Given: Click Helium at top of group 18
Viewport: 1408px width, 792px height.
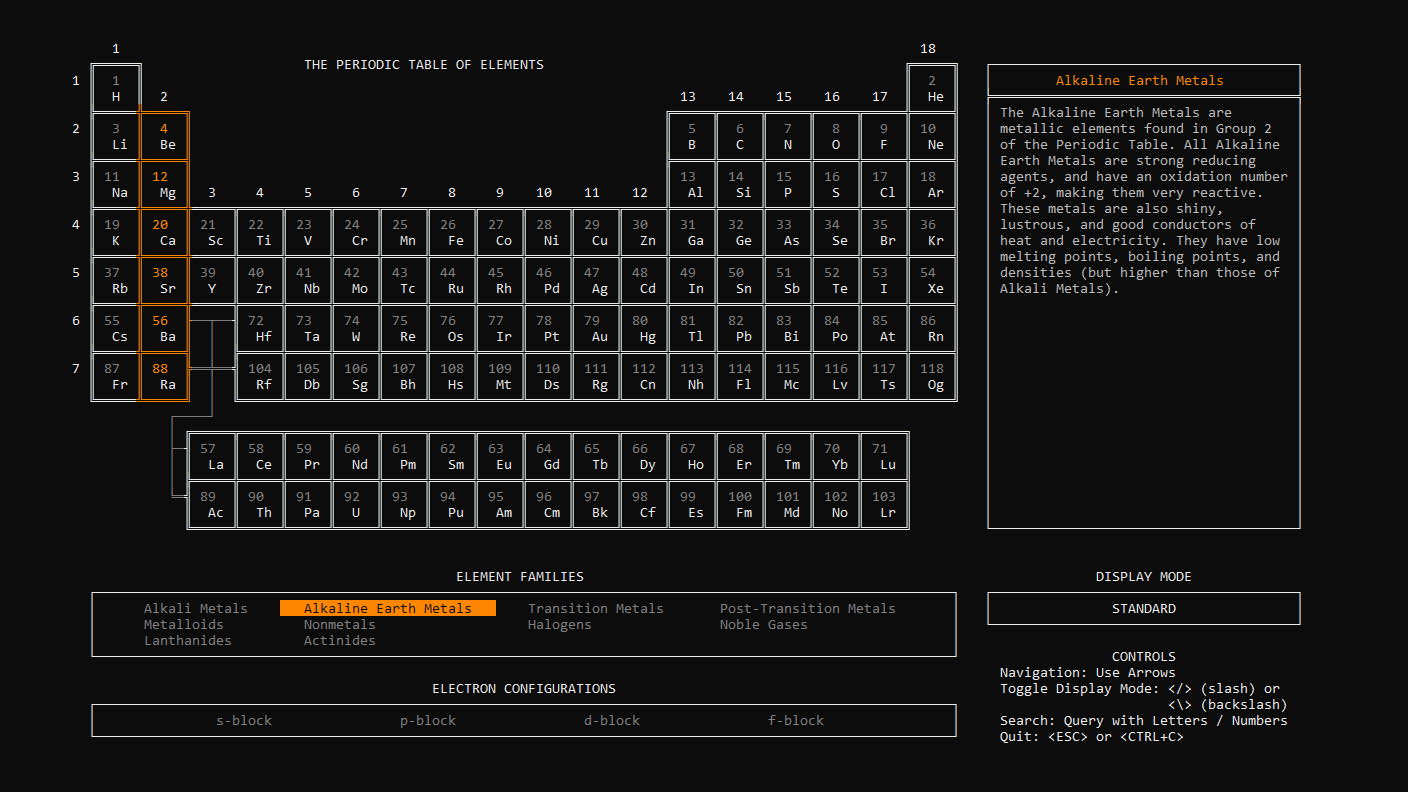Looking at the screenshot, I should (932, 88).
